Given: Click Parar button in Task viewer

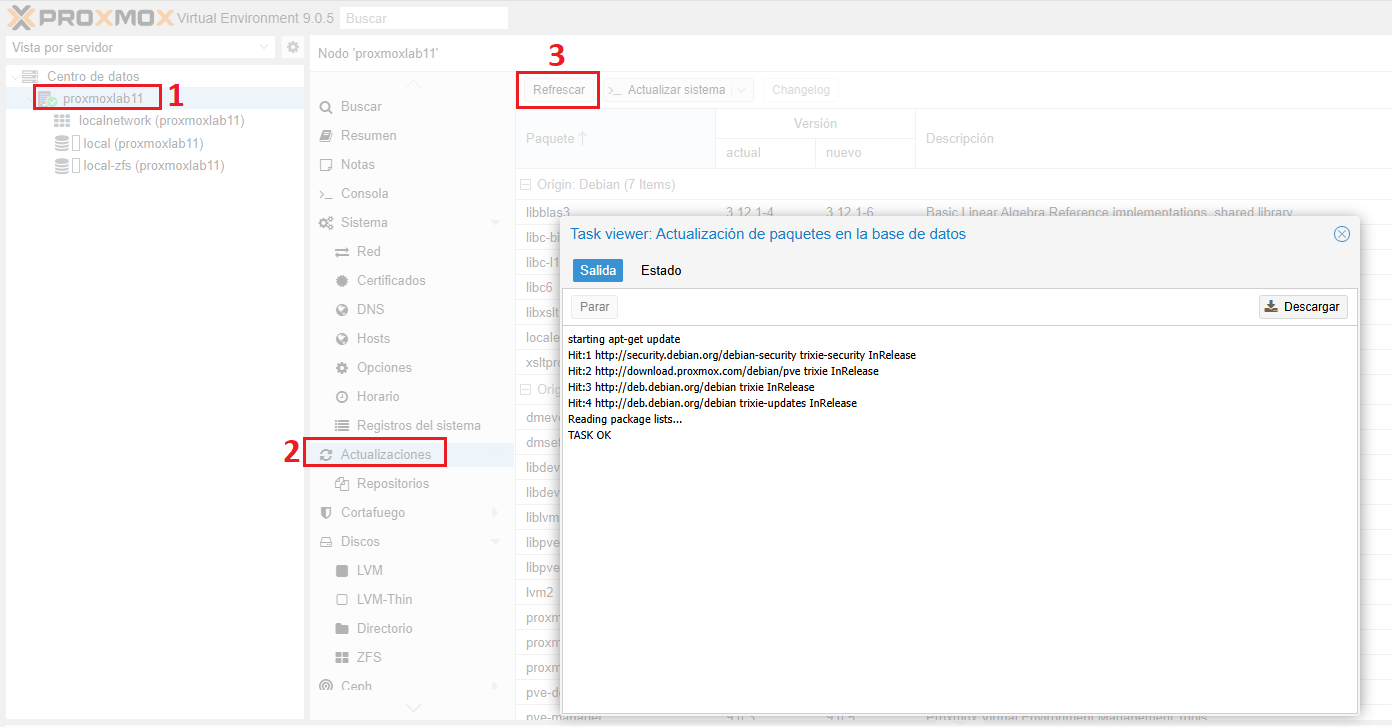Looking at the screenshot, I should point(595,307).
